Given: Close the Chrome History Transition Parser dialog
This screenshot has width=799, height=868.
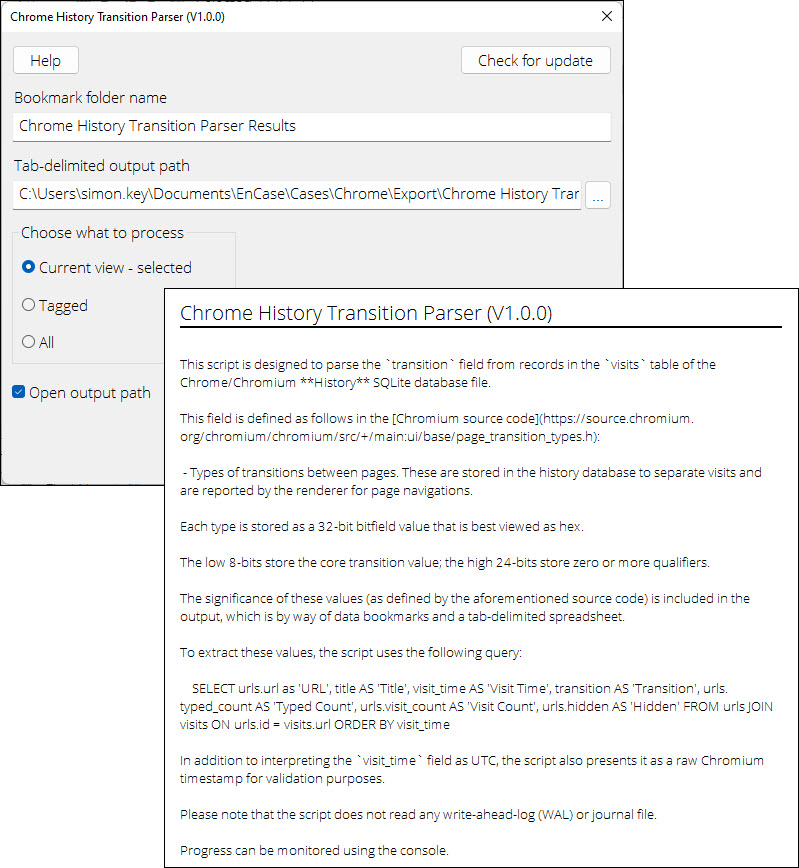Looking at the screenshot, I should [x=607, y=17].
